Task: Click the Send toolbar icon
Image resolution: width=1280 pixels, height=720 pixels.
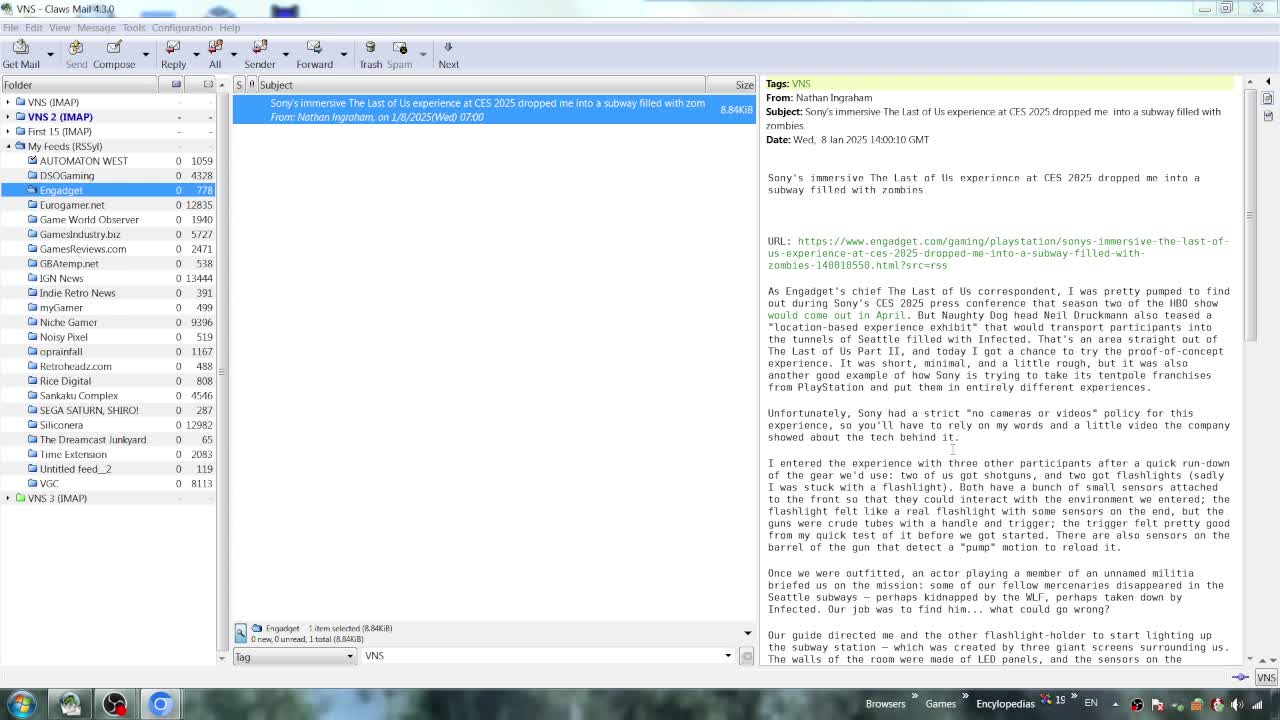Action: pos(76,55)
